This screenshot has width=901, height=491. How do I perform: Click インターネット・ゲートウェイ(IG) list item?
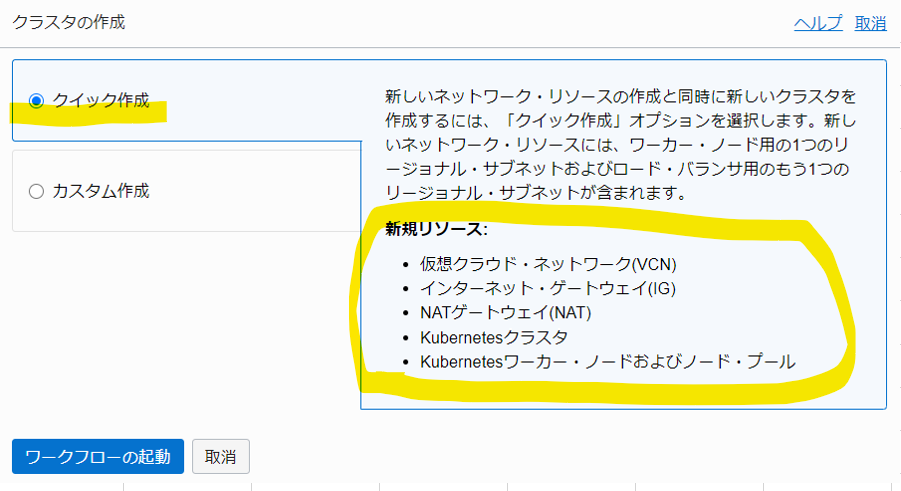click(548, 288)
